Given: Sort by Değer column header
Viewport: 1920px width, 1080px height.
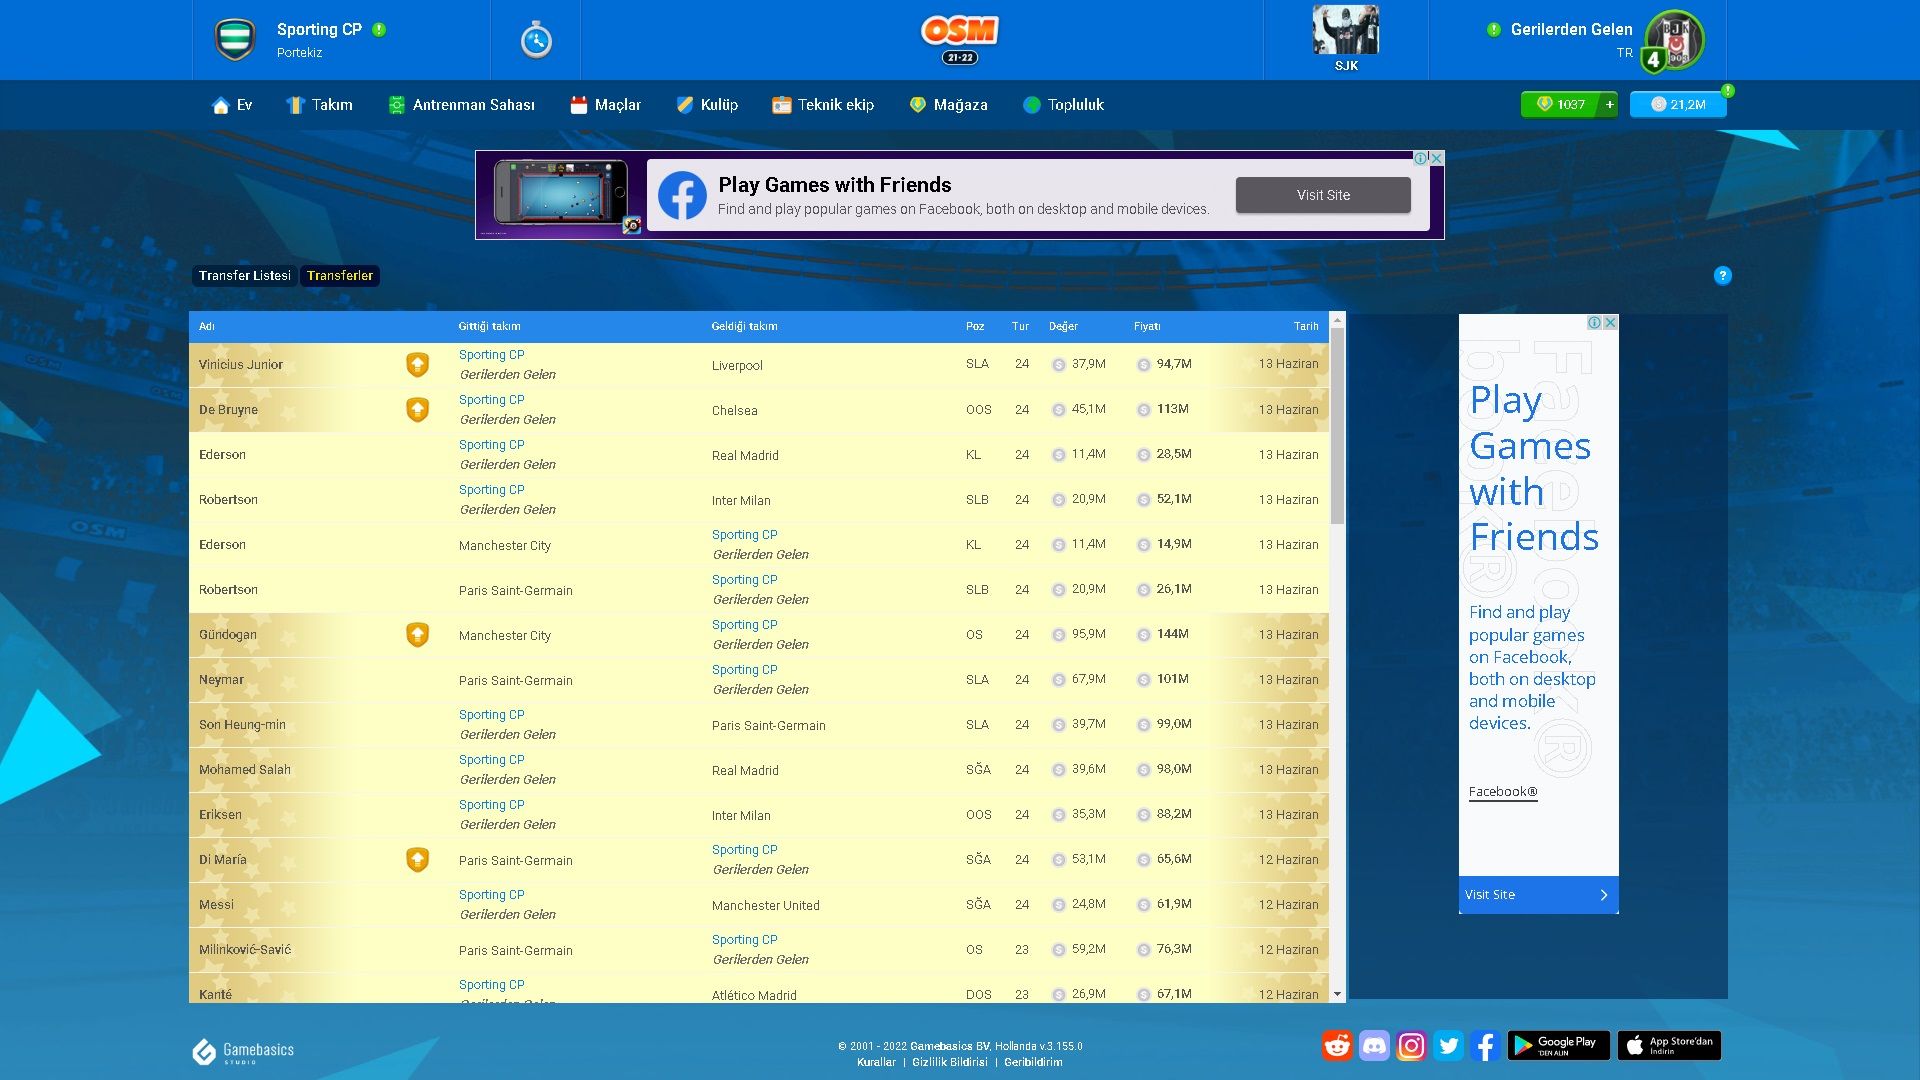Looking at the screenshot, I should point(1063,326).
